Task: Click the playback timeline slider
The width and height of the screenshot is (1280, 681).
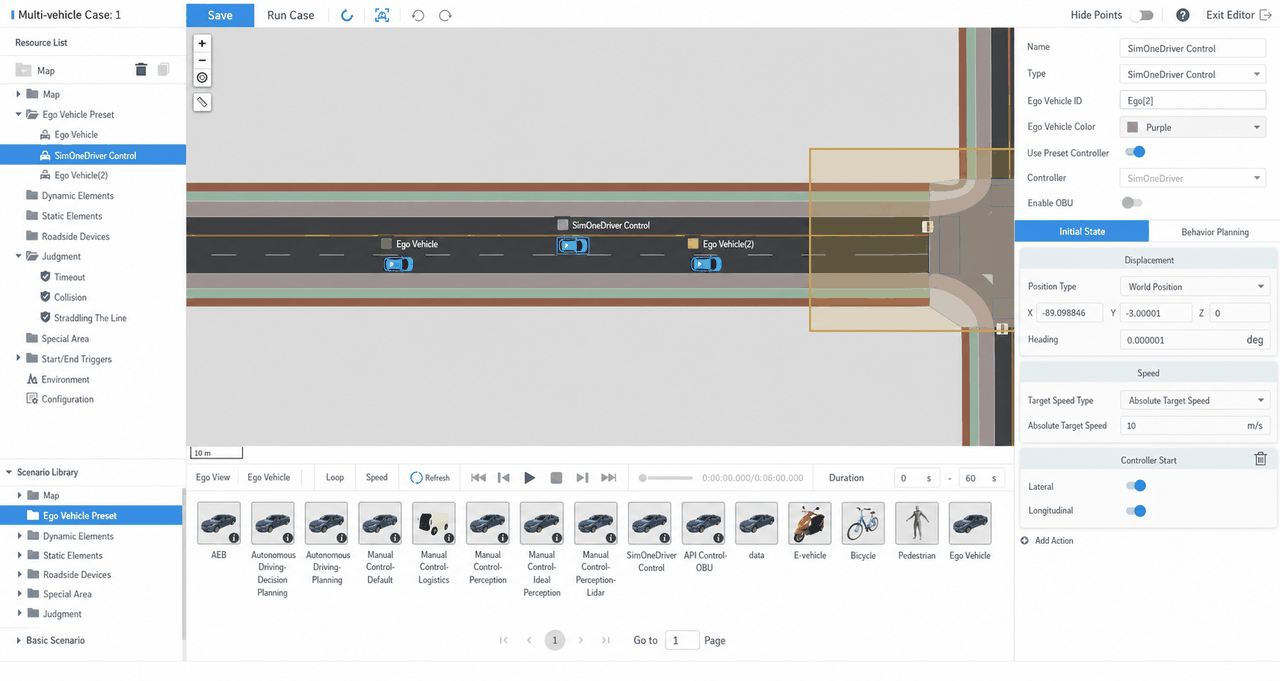Action: pyautogui.click(x=666, y=478)
